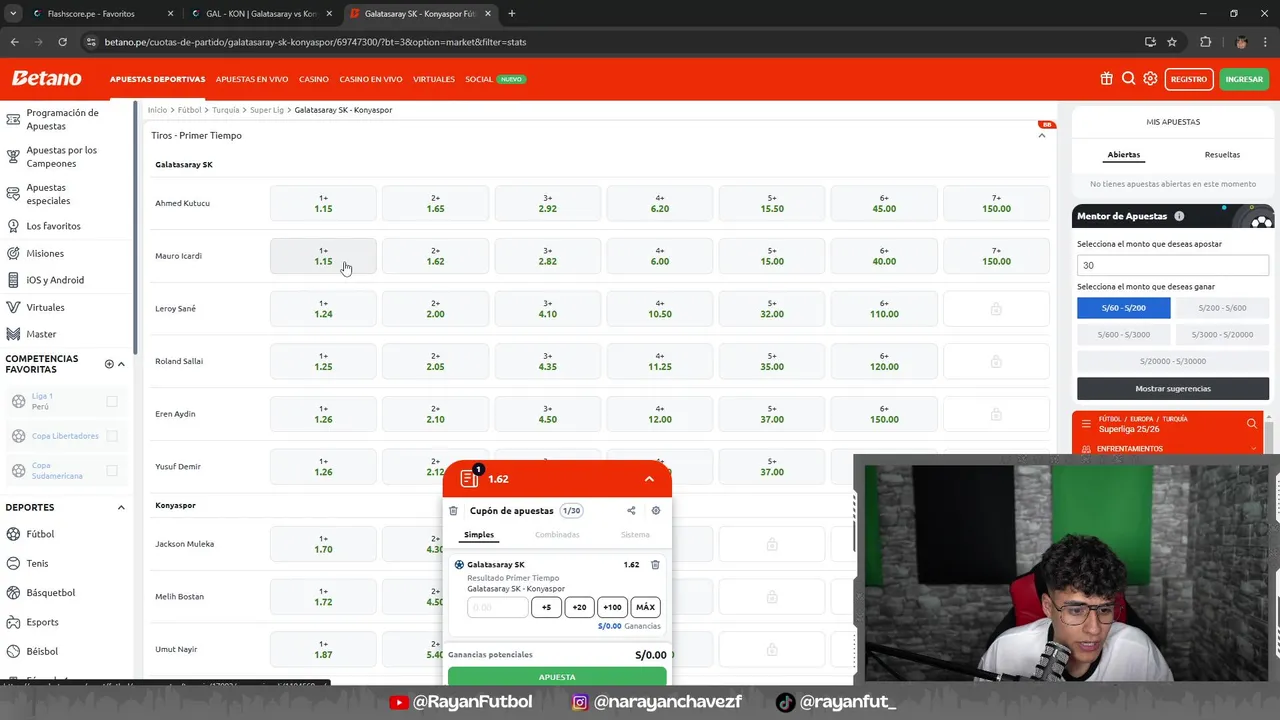Select the Combinadas coupon tab
Screen dimensions: 1280x720
pyautogui.click(x=557, y=535)
